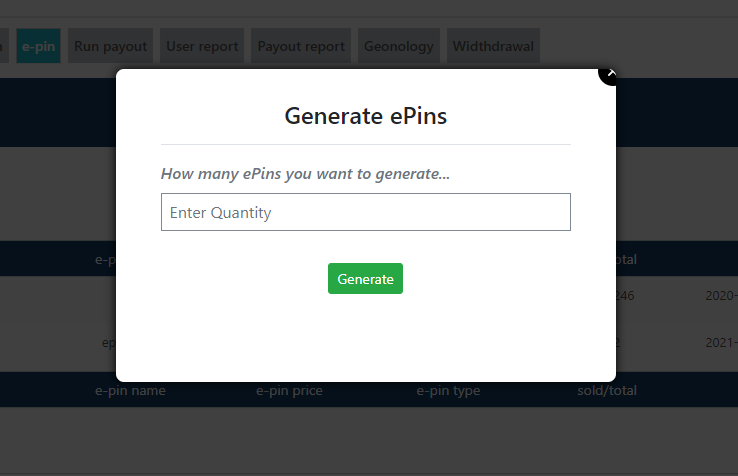
Task: Open the Geonology tab
Action: 398,46
